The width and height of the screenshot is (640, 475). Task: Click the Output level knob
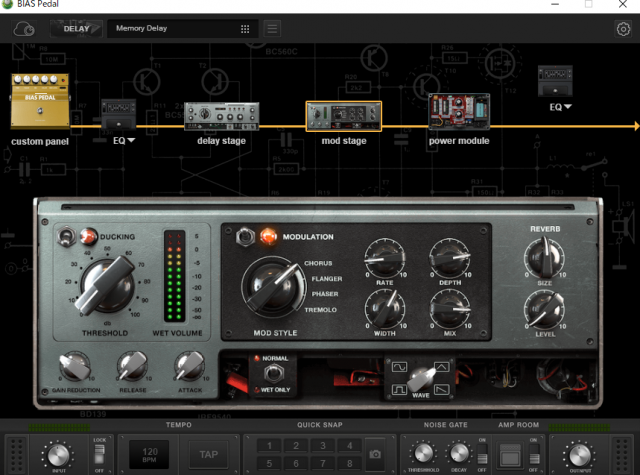pyautogui.click(x=580, y=455)
